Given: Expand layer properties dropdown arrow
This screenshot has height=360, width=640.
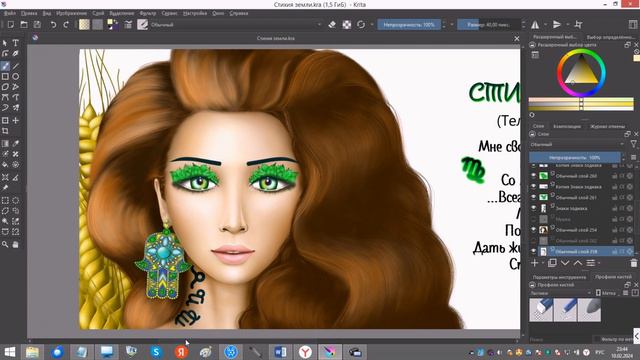Looking at the screenshot, I should (599, 263).
